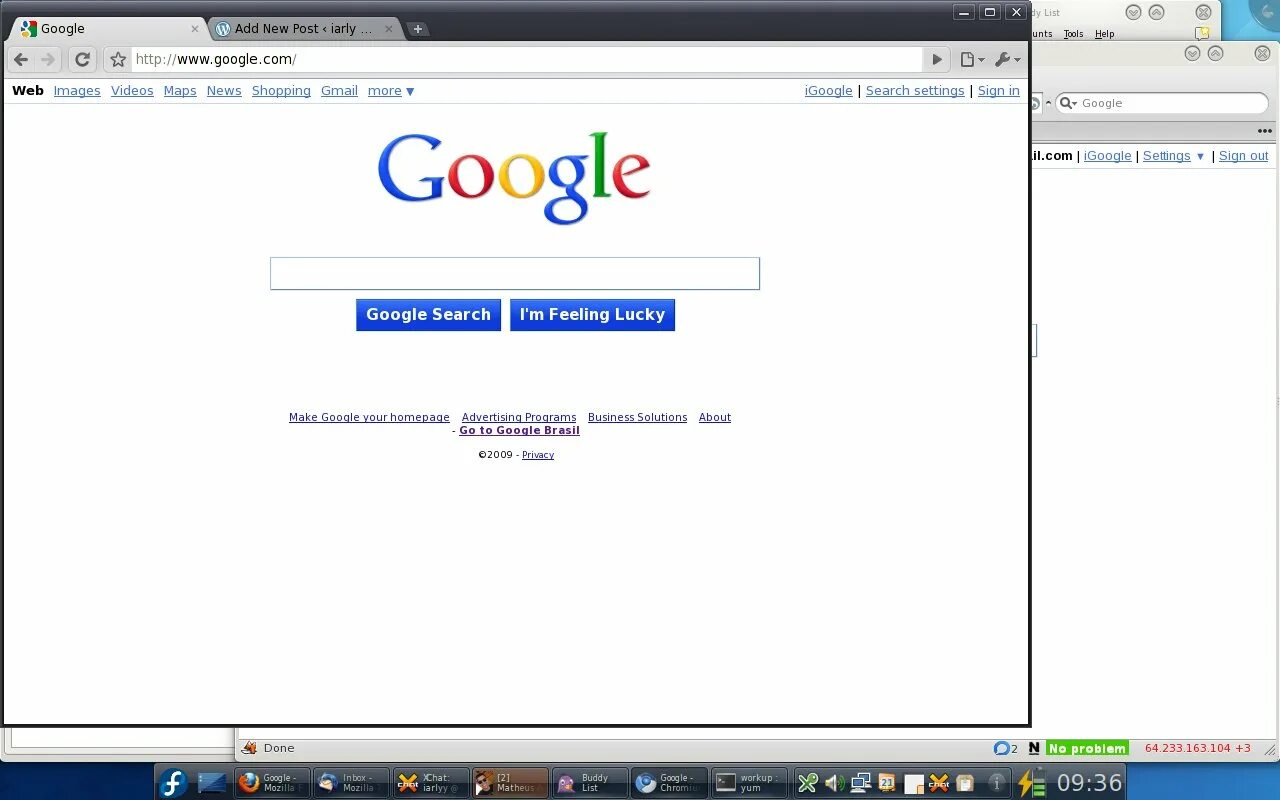The height and width of the screenshot is (800, 1280).
Task: Click the three-dots overflow in Firefox bookmarks bar
Action: [1264, 131]
